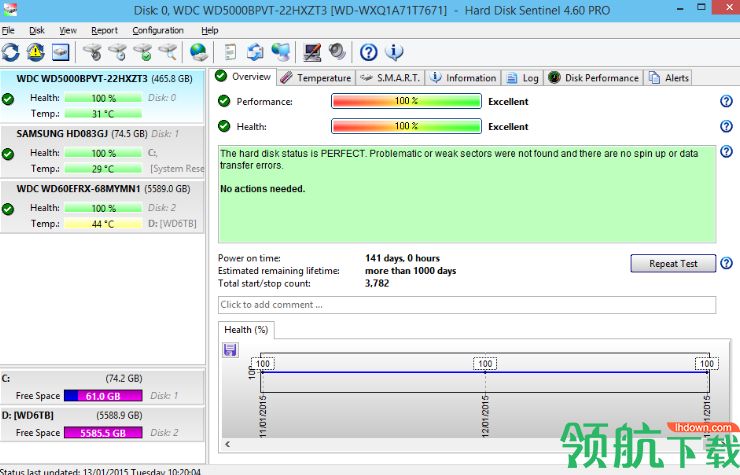Click the green check icon beside Health label
Viewport: 740px width, 475px height.
pos(224,126)
